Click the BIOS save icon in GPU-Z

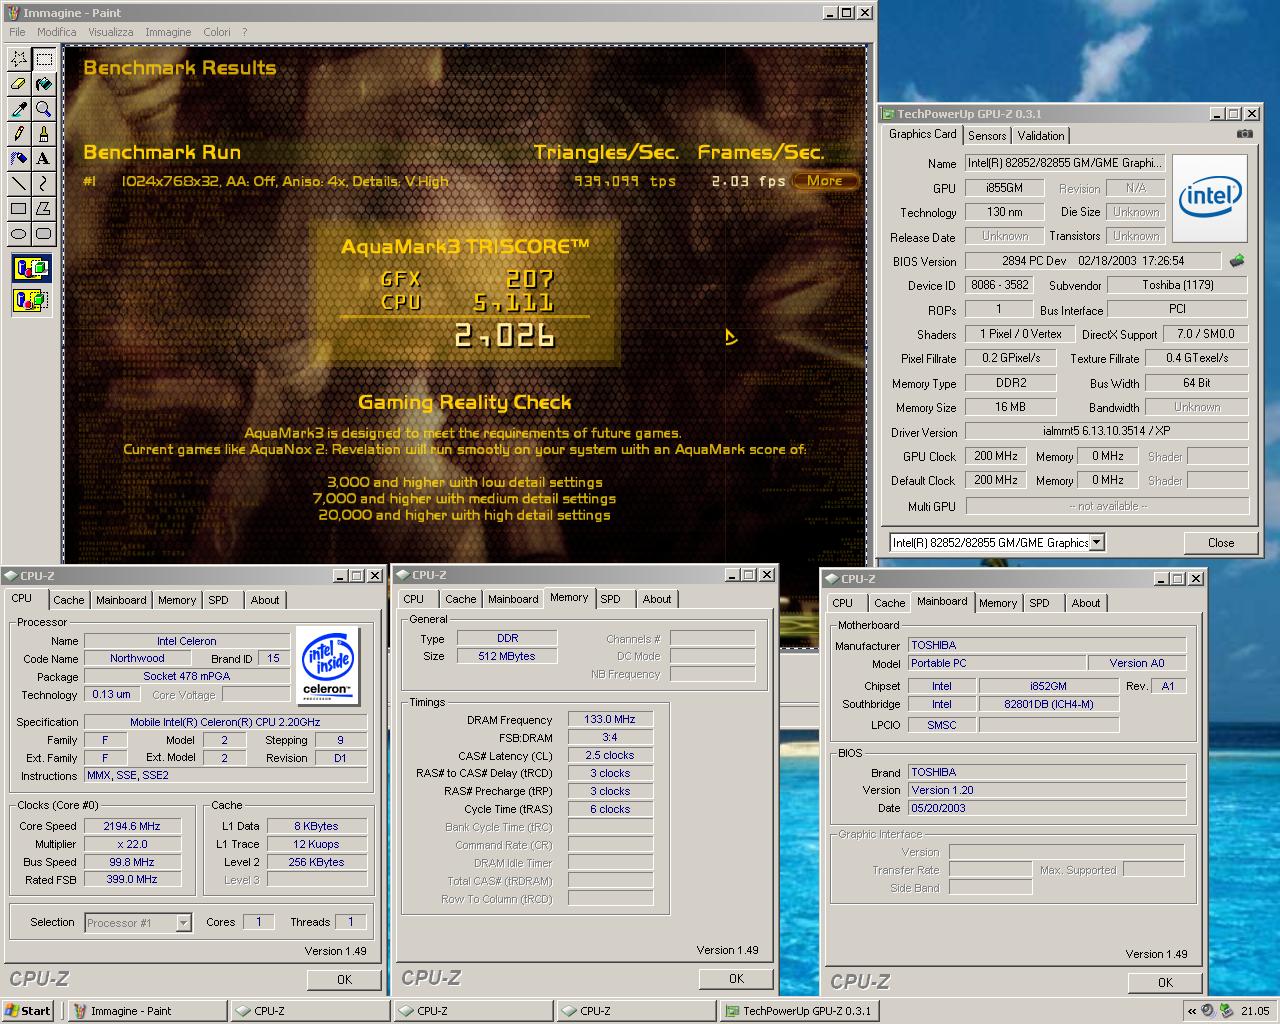(x=1237, y=261)
